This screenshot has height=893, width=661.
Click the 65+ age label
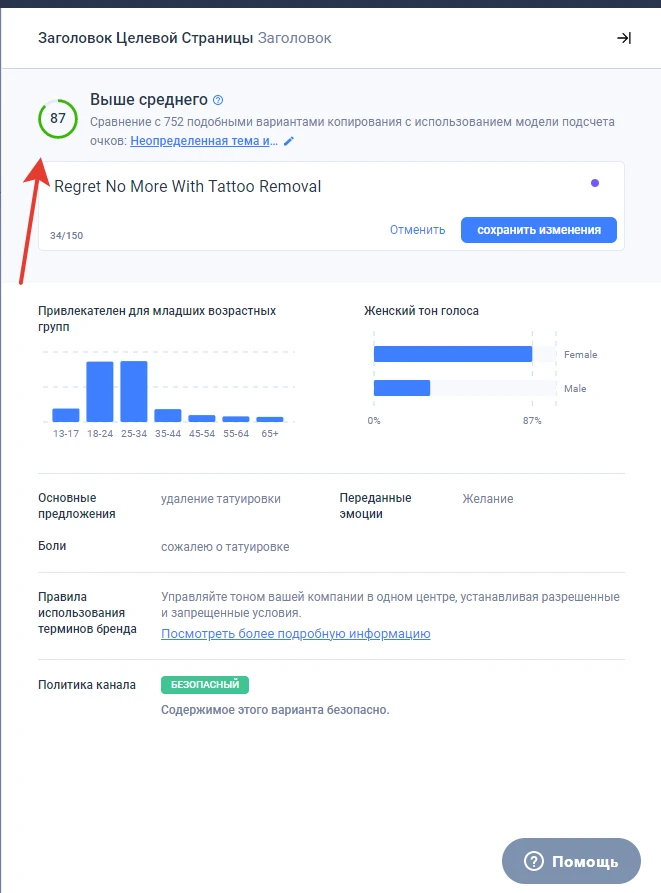[270, 433]
